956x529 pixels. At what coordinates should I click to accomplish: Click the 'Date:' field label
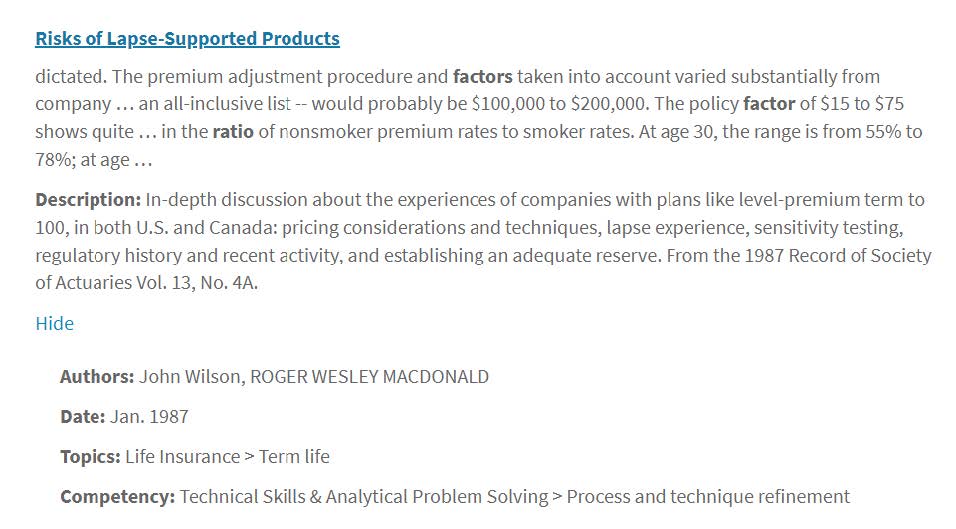82,417
